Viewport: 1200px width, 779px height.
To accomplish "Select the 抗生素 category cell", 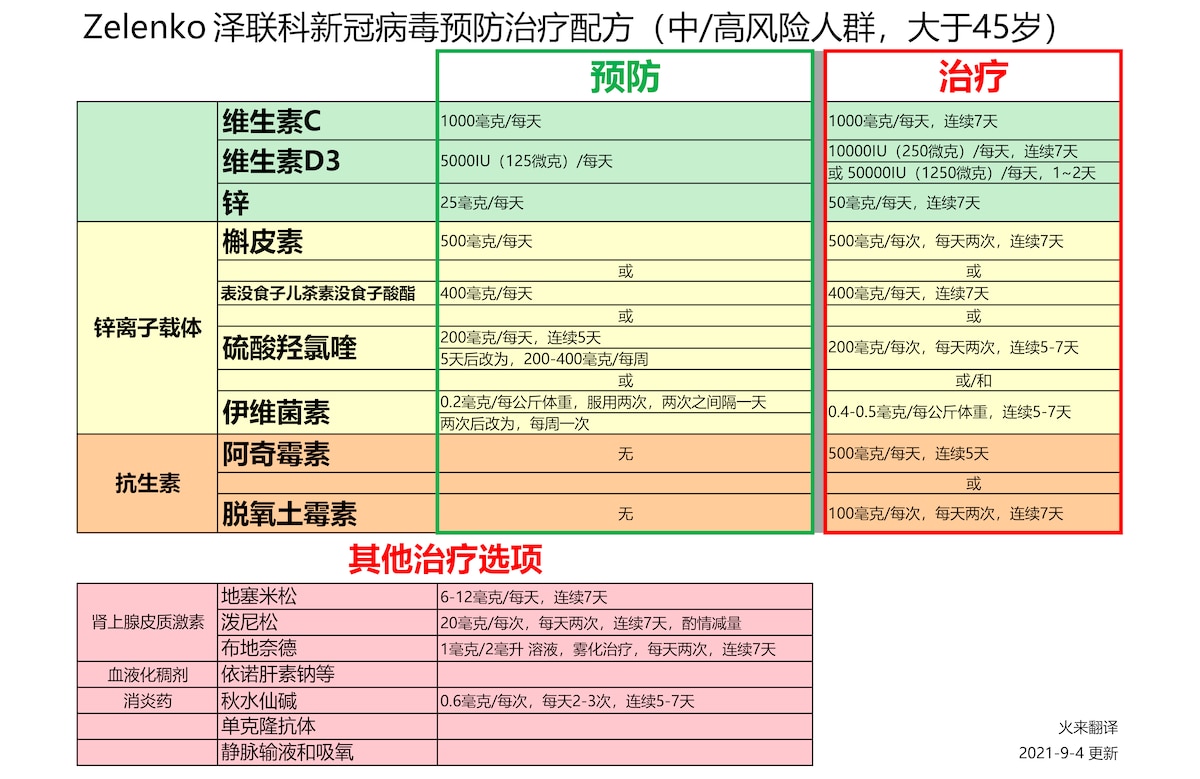I will point(147,484).
